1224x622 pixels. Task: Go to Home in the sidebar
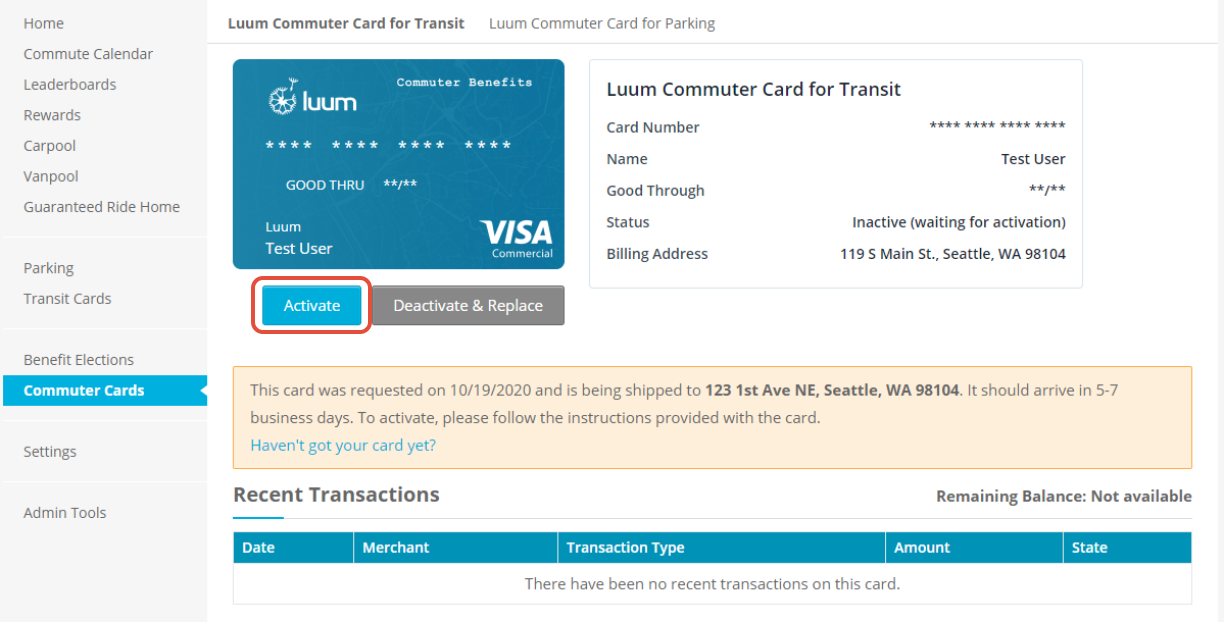(44, 23)
